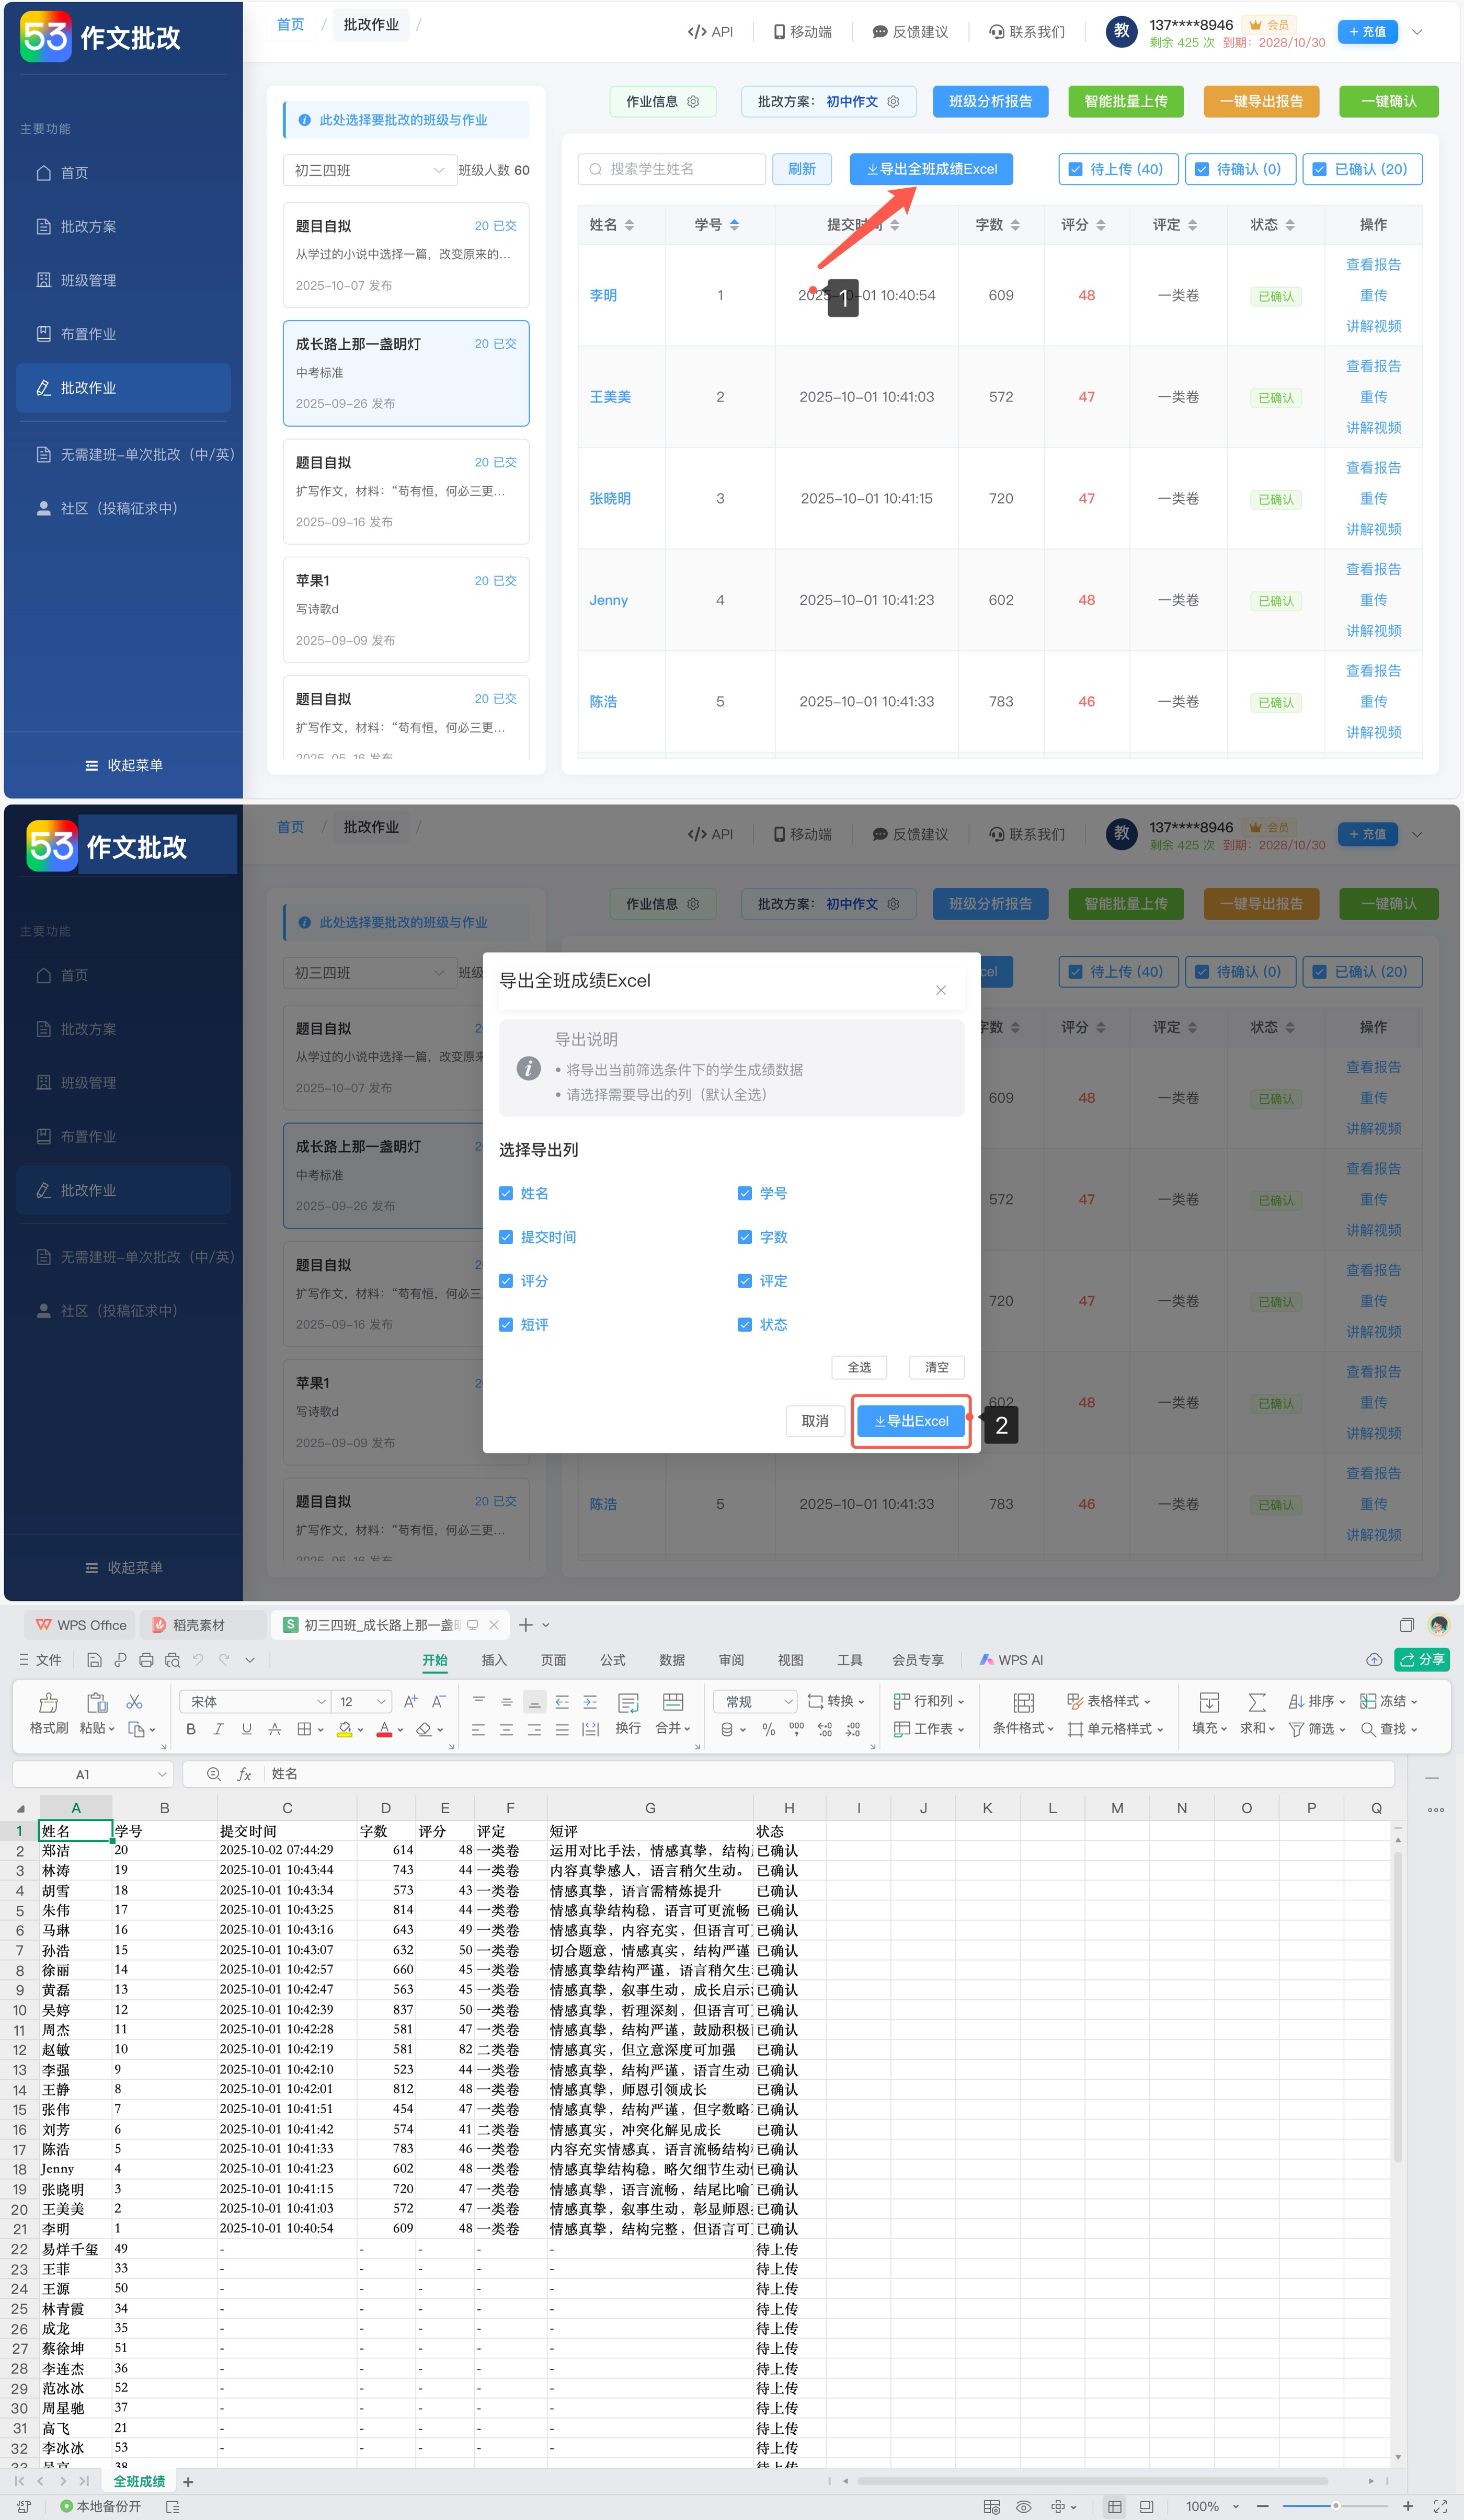Uncheck the 学号 export column checkbox

click(x=745, y=1193)
